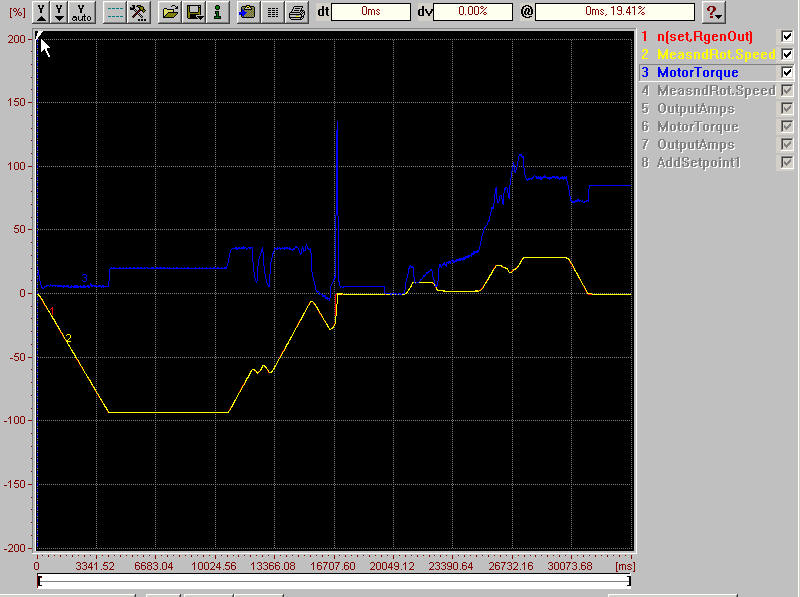Show trace information via green i icon
This screenshot has width=800, height=597.
[218, 12]
